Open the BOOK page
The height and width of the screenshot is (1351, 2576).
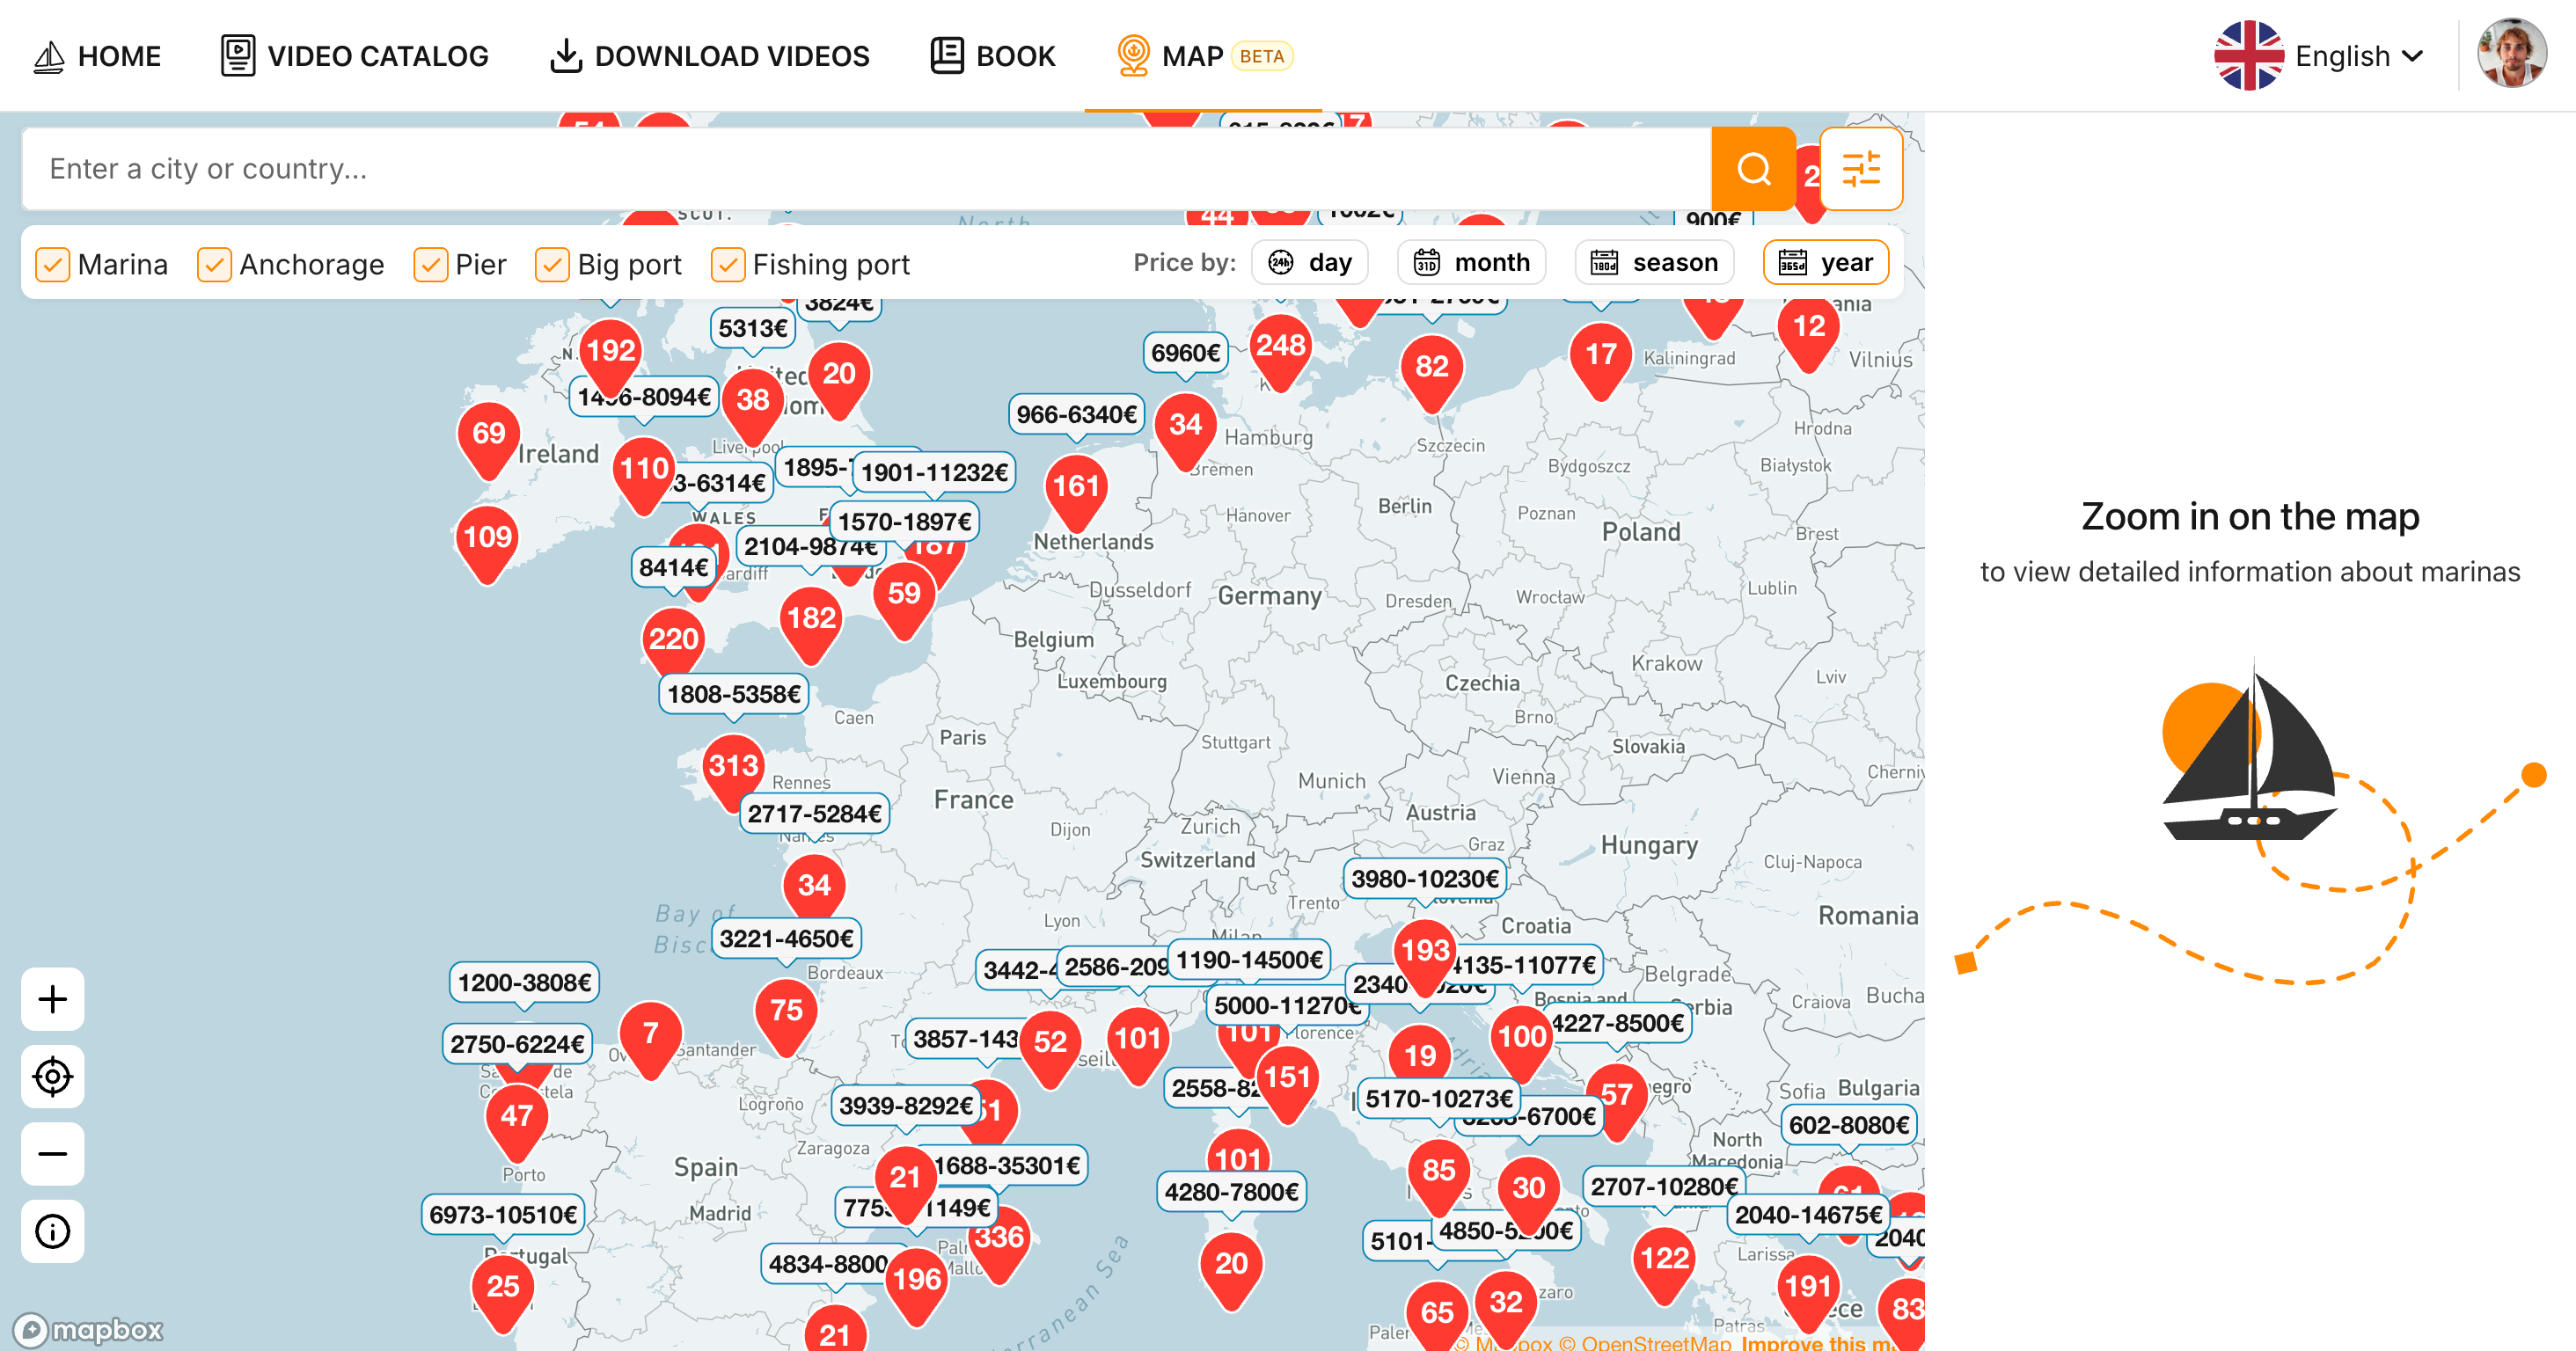click(992, 56)
